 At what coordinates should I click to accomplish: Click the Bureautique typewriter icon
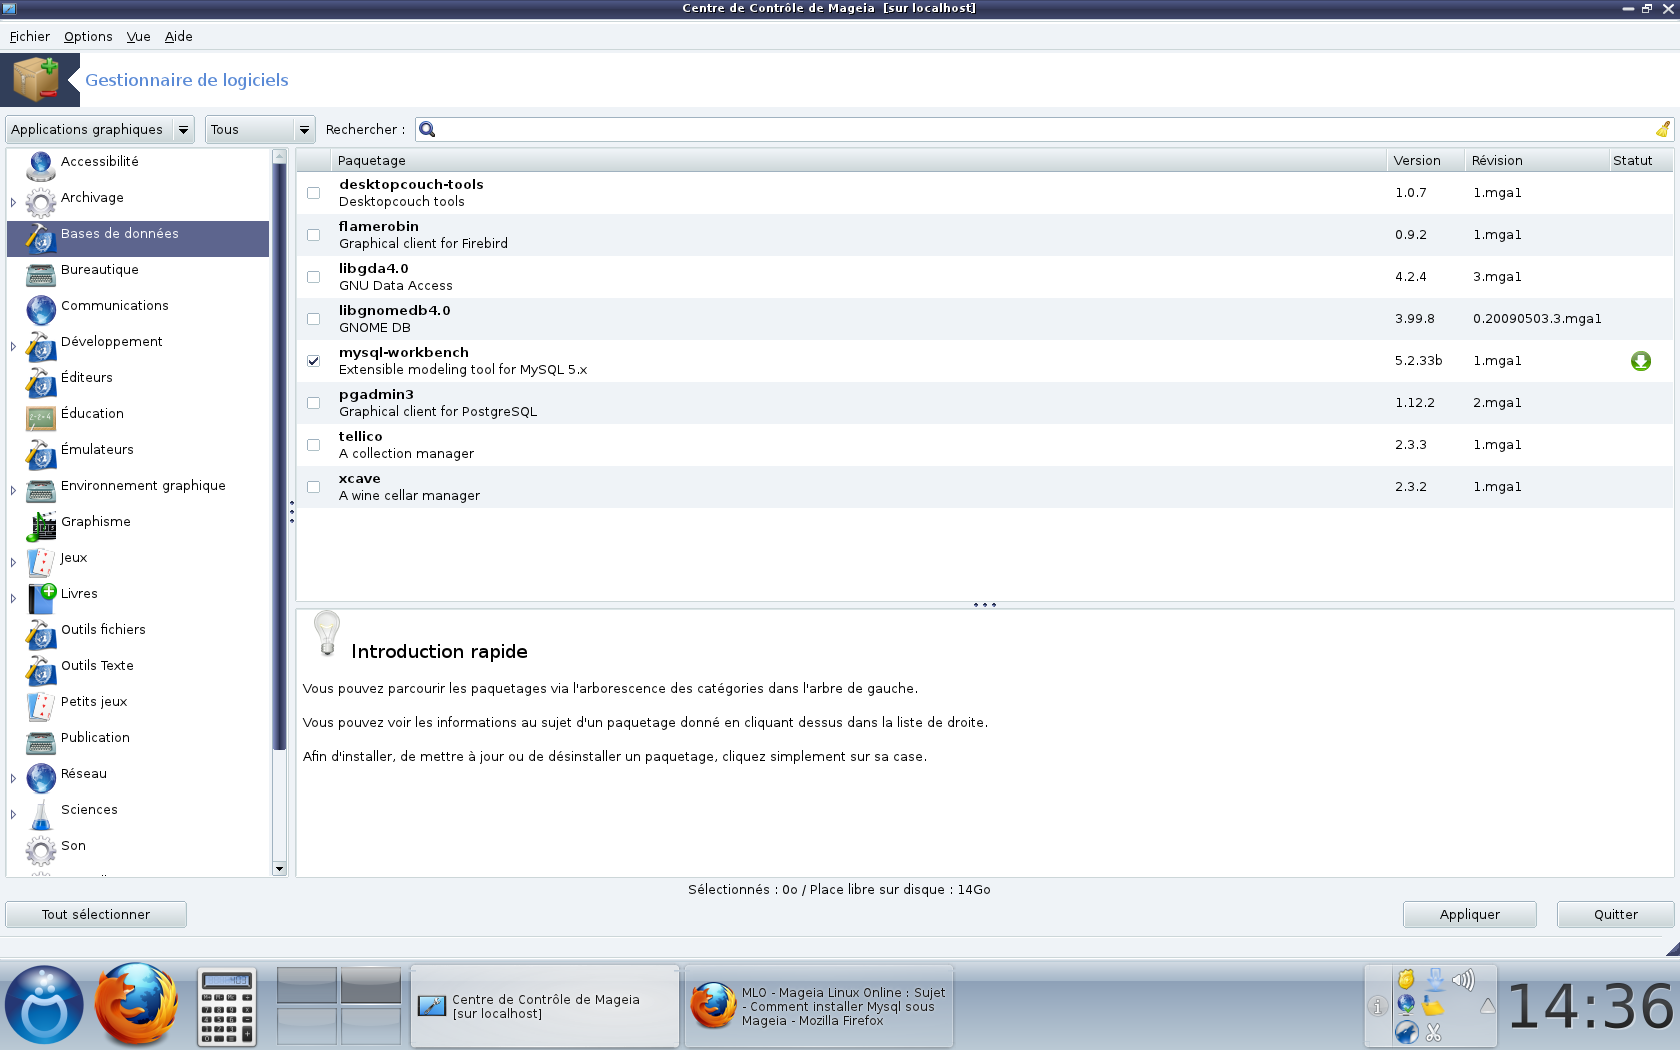(x=41, y=274)
